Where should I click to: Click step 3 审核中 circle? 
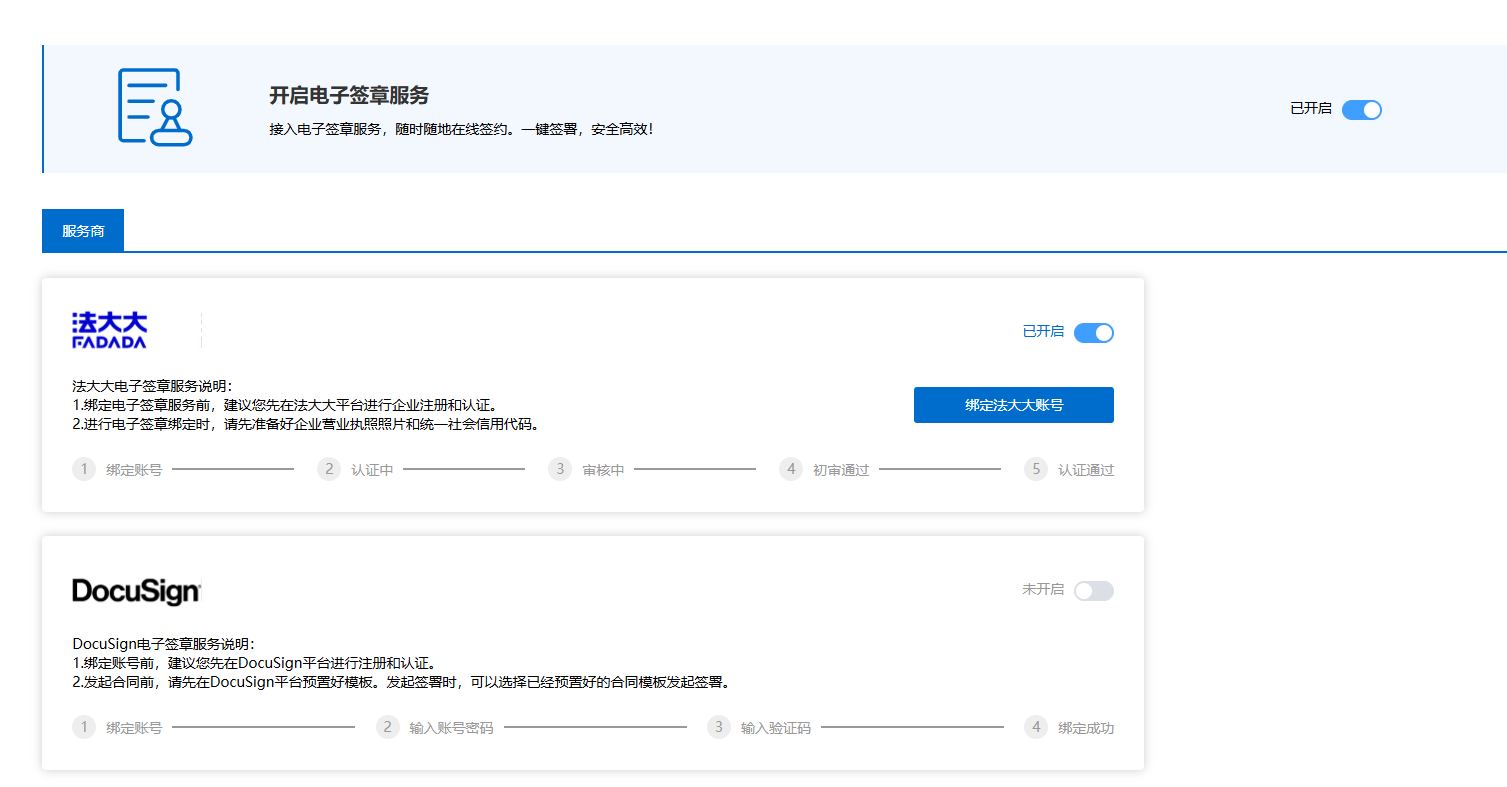[x=560, y=469]
